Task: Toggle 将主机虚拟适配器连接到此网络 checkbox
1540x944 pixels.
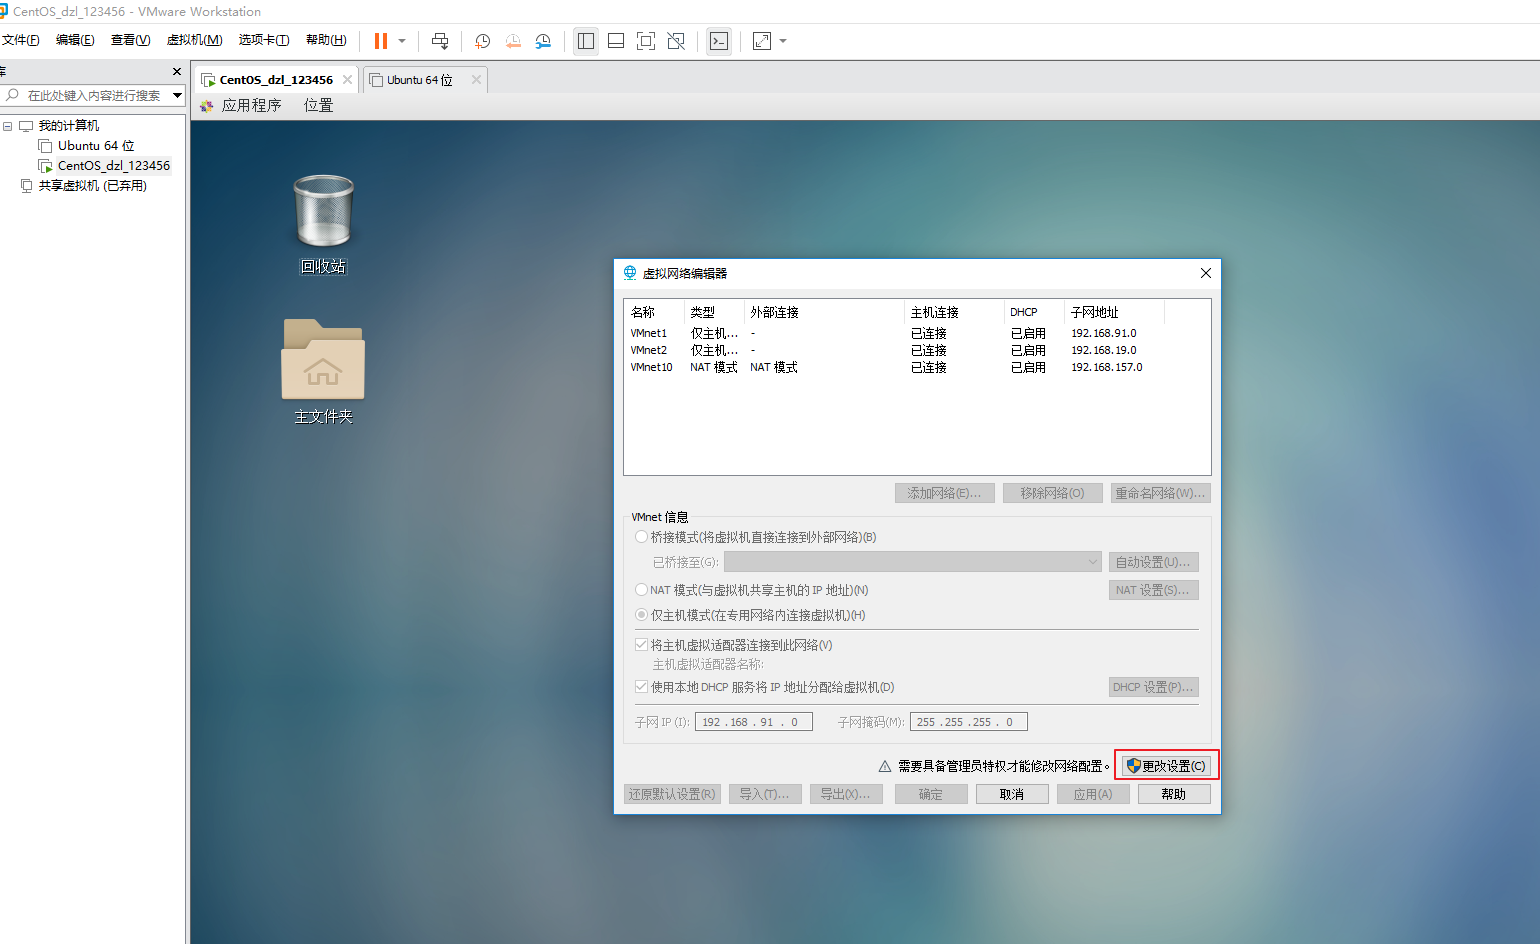Action: (x=641, y=645)
